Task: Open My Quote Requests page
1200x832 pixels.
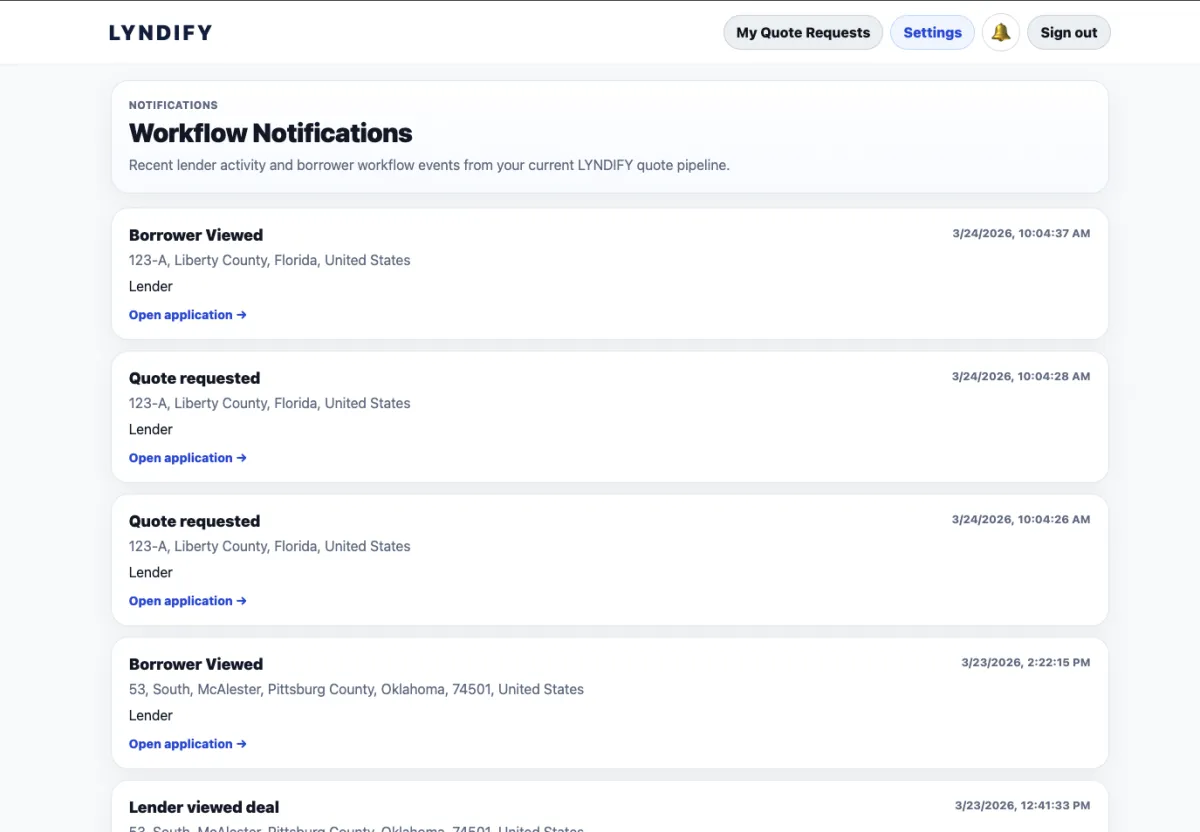Action: click(x=803, y=33)
